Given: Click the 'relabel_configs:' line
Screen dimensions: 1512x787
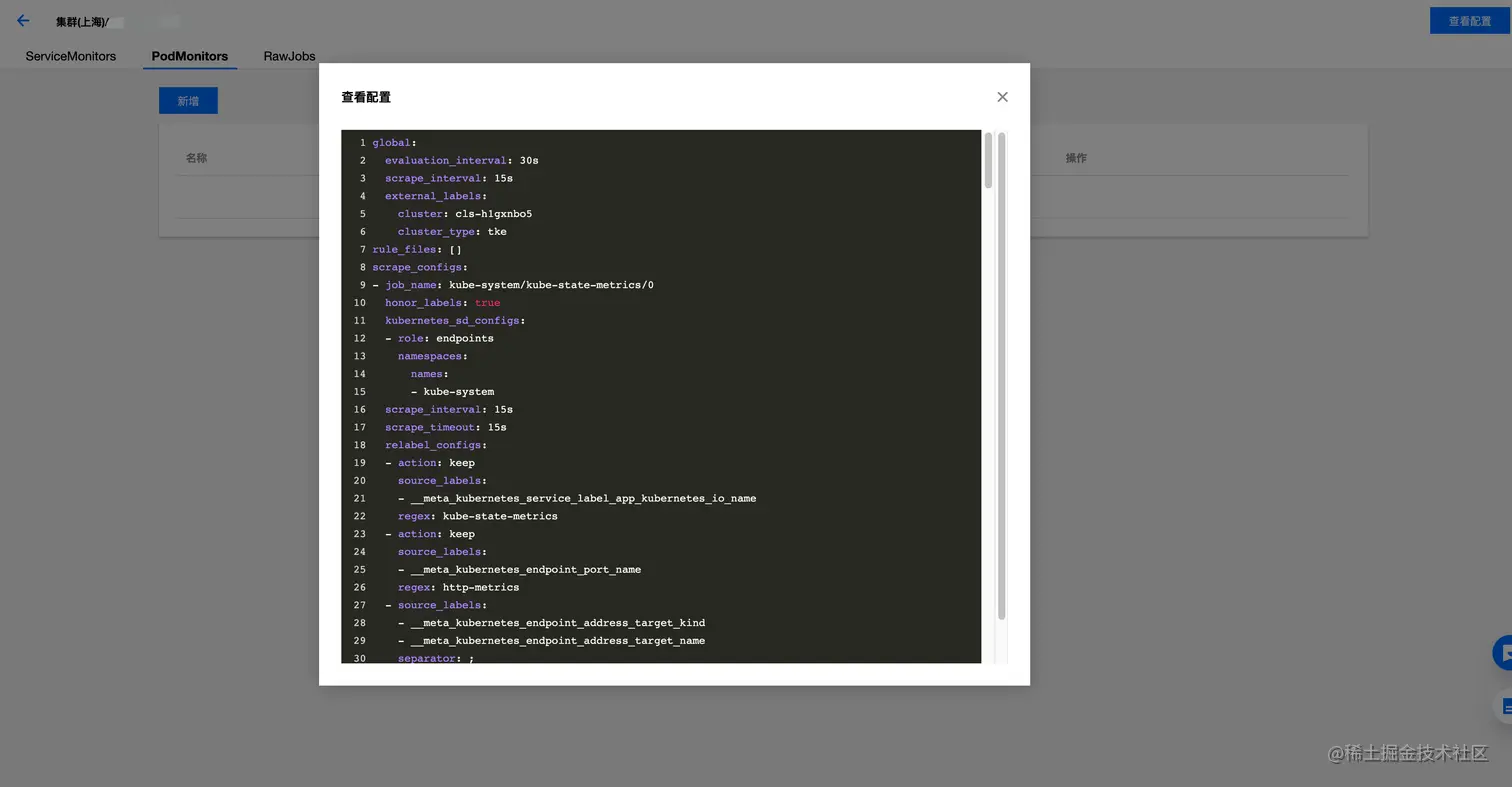Looking at the screenshot, I should [436, 445].
